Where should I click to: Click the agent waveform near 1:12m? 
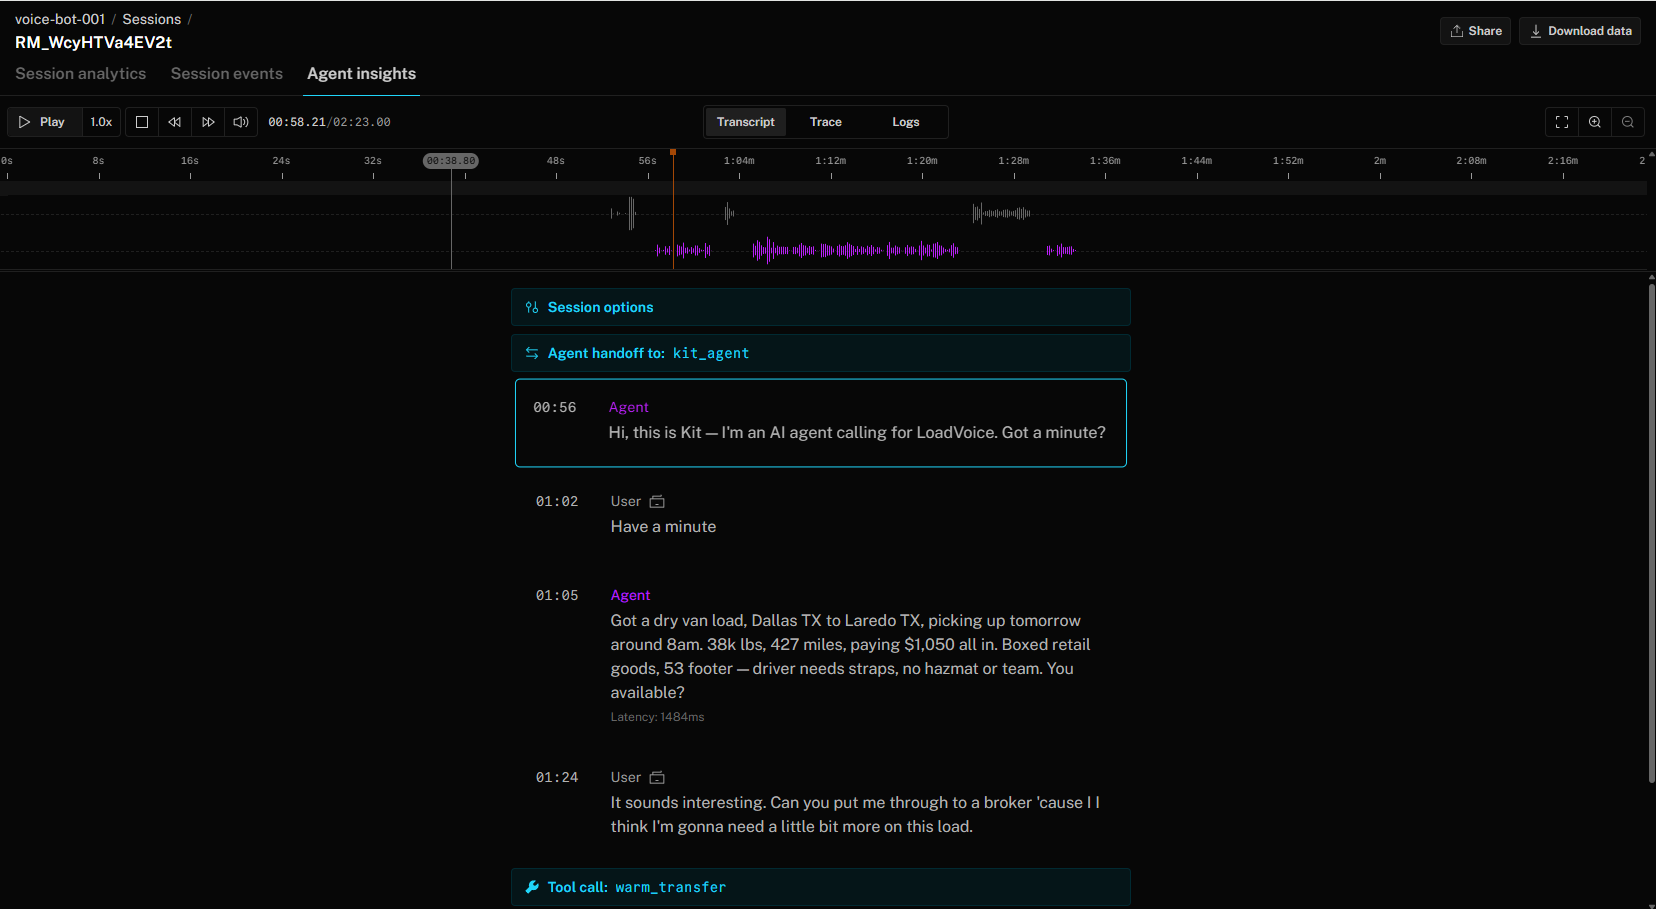pos(855,250)
